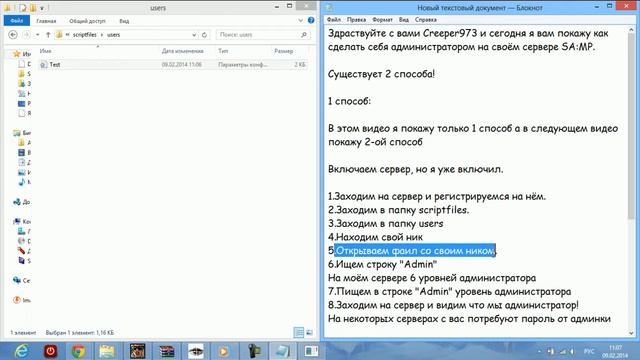Click the Explorer forward navigation arrow
The width and height of the screenshot is (640, 360).
pyautogui.click(x=26, y=35)
